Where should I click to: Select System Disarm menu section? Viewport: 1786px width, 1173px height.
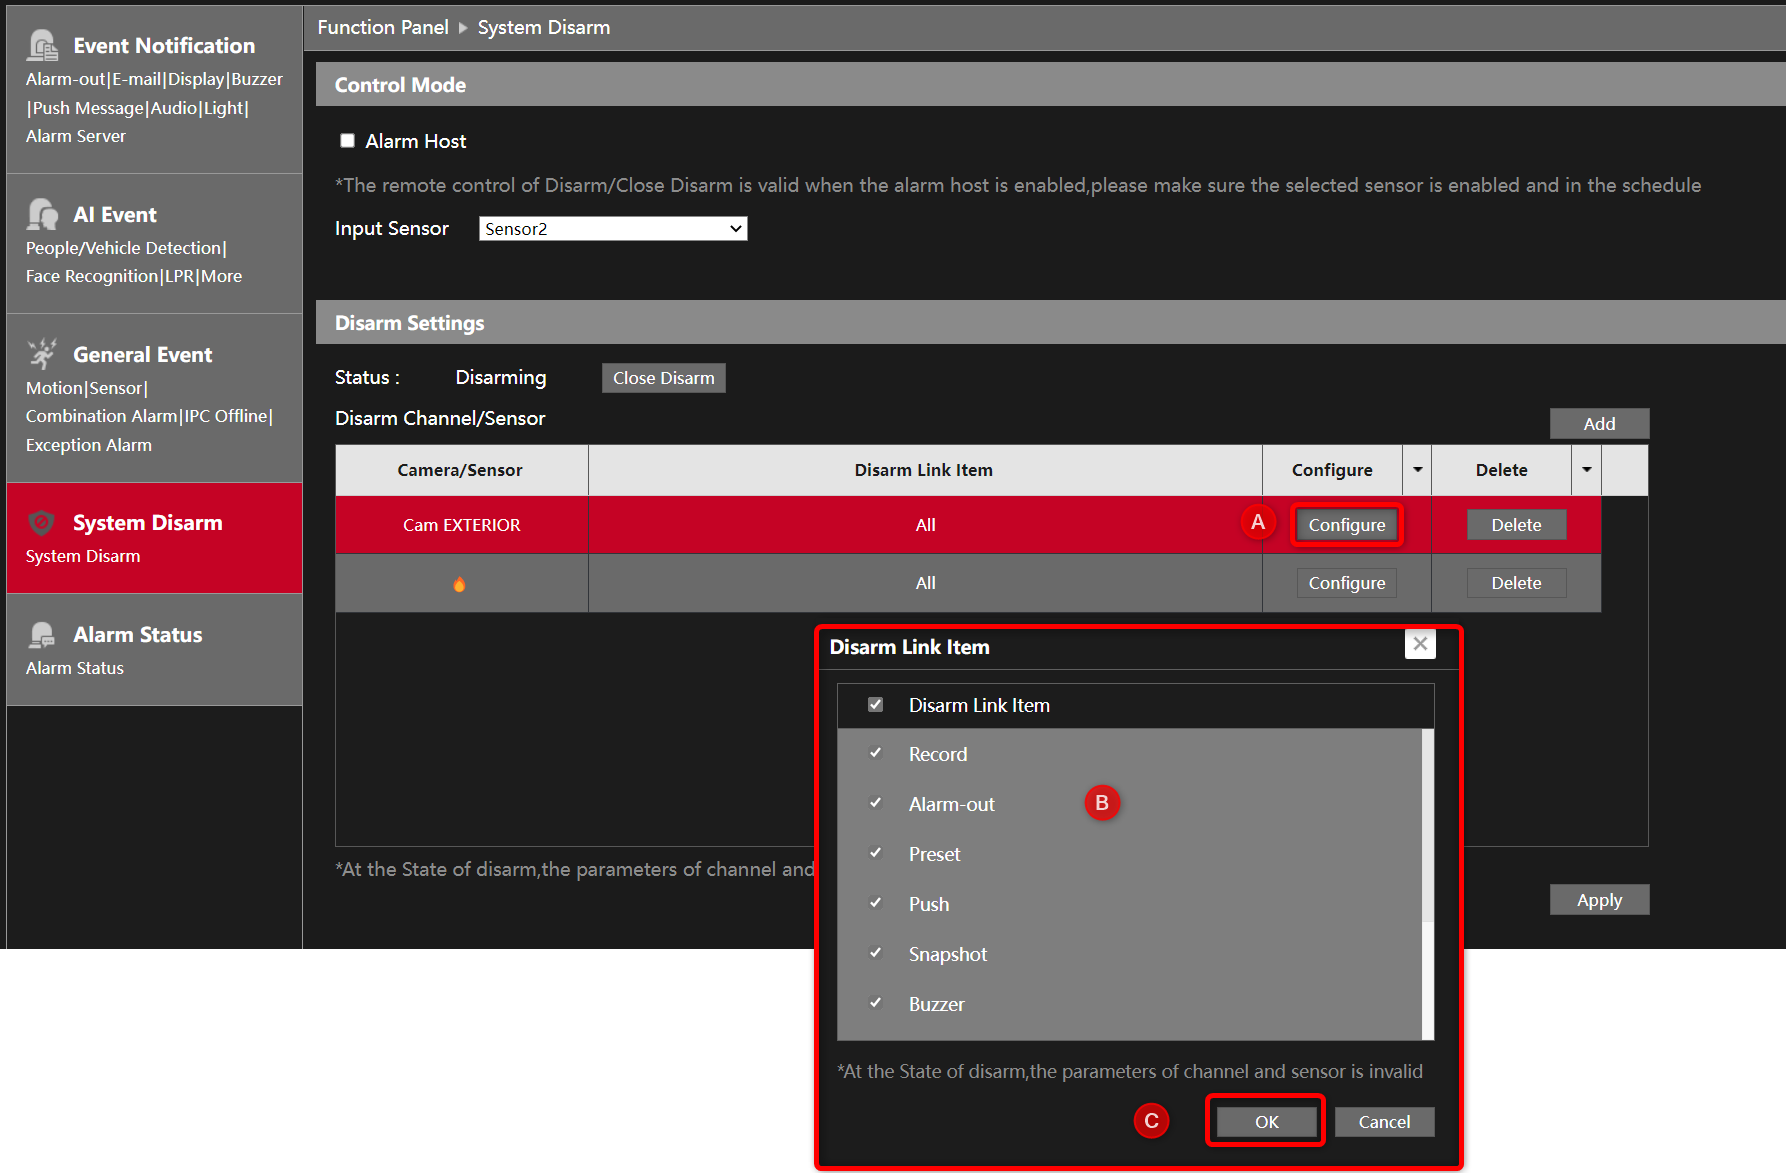click(x=154, y=538)
